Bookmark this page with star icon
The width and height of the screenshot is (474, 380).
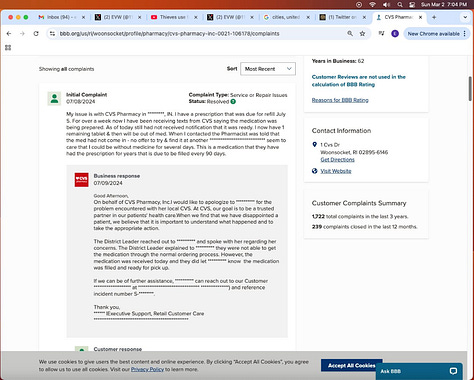(362, 34)
